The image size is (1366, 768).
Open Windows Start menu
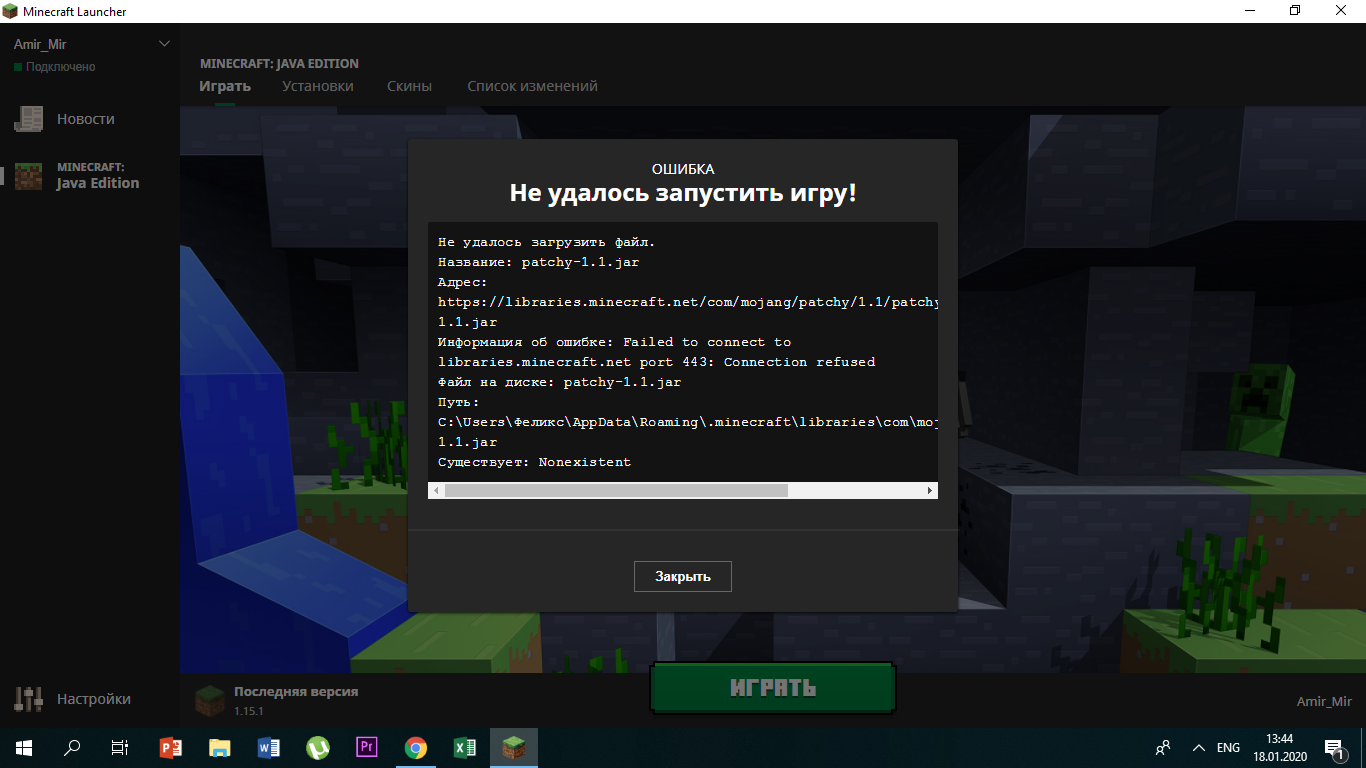(23, 748)
